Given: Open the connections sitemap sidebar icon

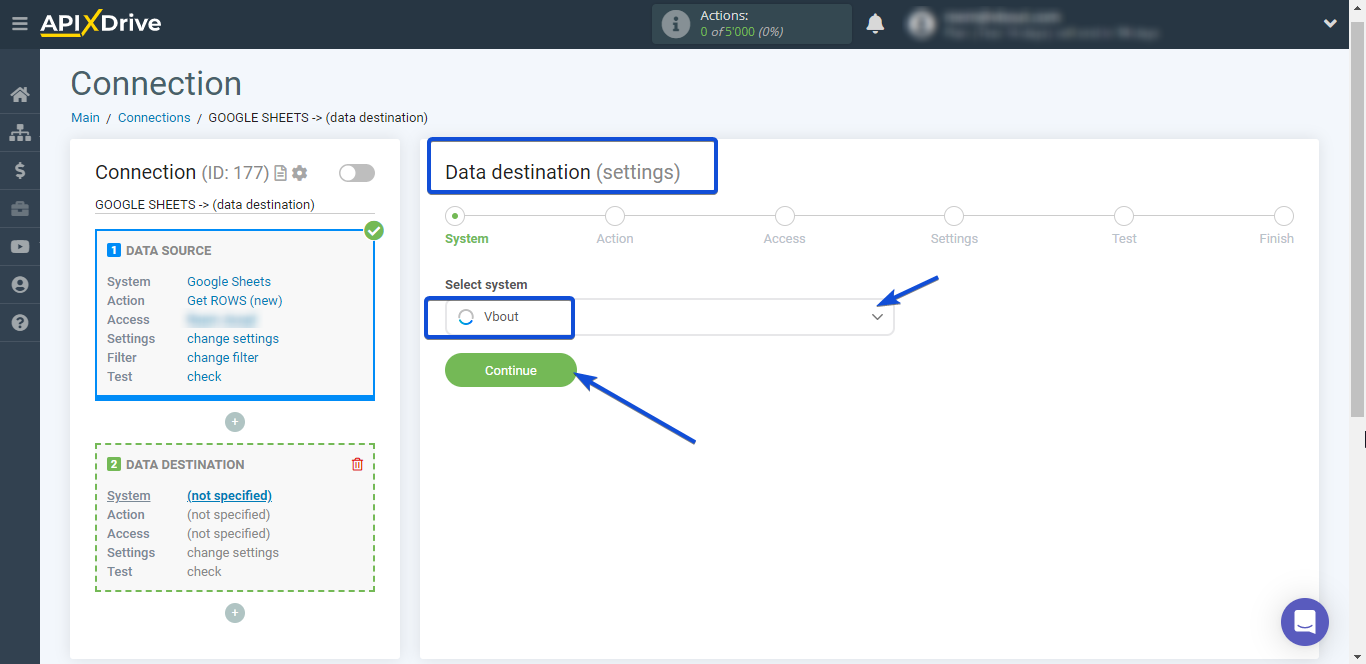Looking at the screenshot, I should click(x=20, y=133).
